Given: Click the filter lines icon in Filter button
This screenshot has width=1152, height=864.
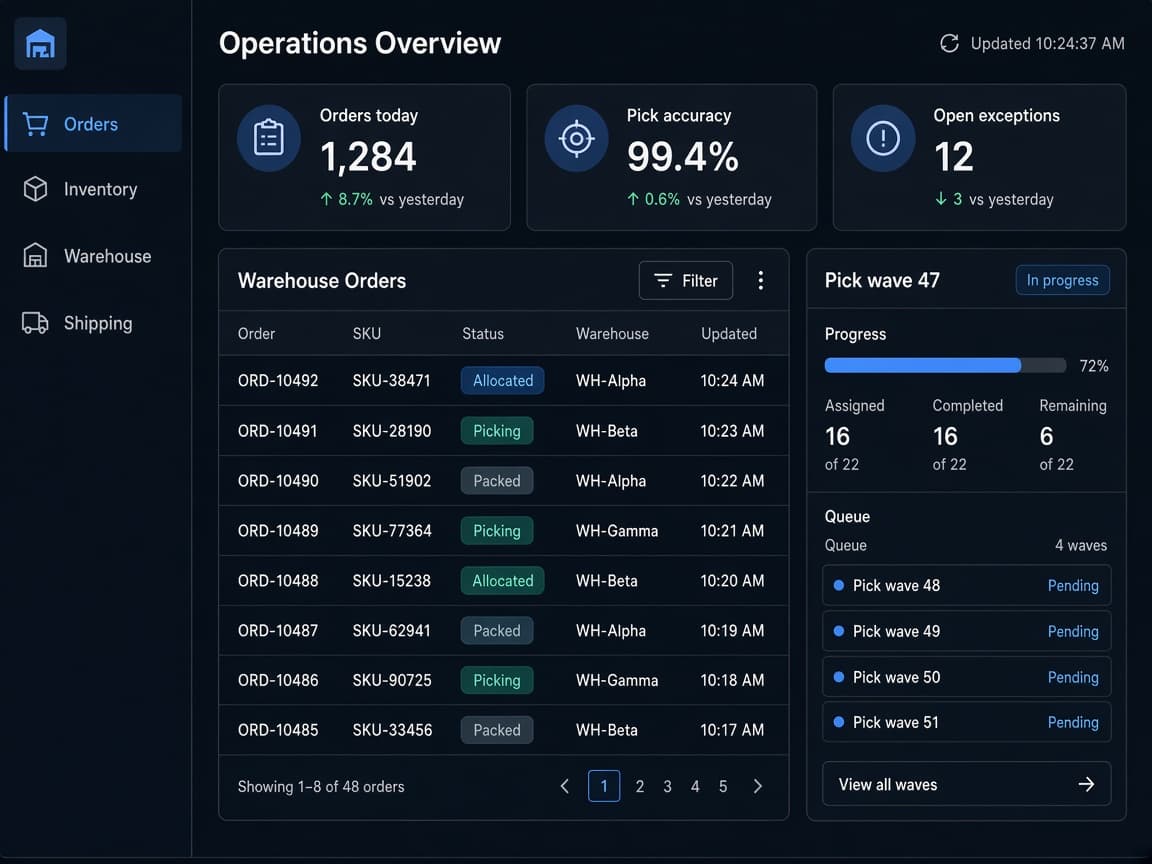Looking at the screenshot, I should coord(663,280).
